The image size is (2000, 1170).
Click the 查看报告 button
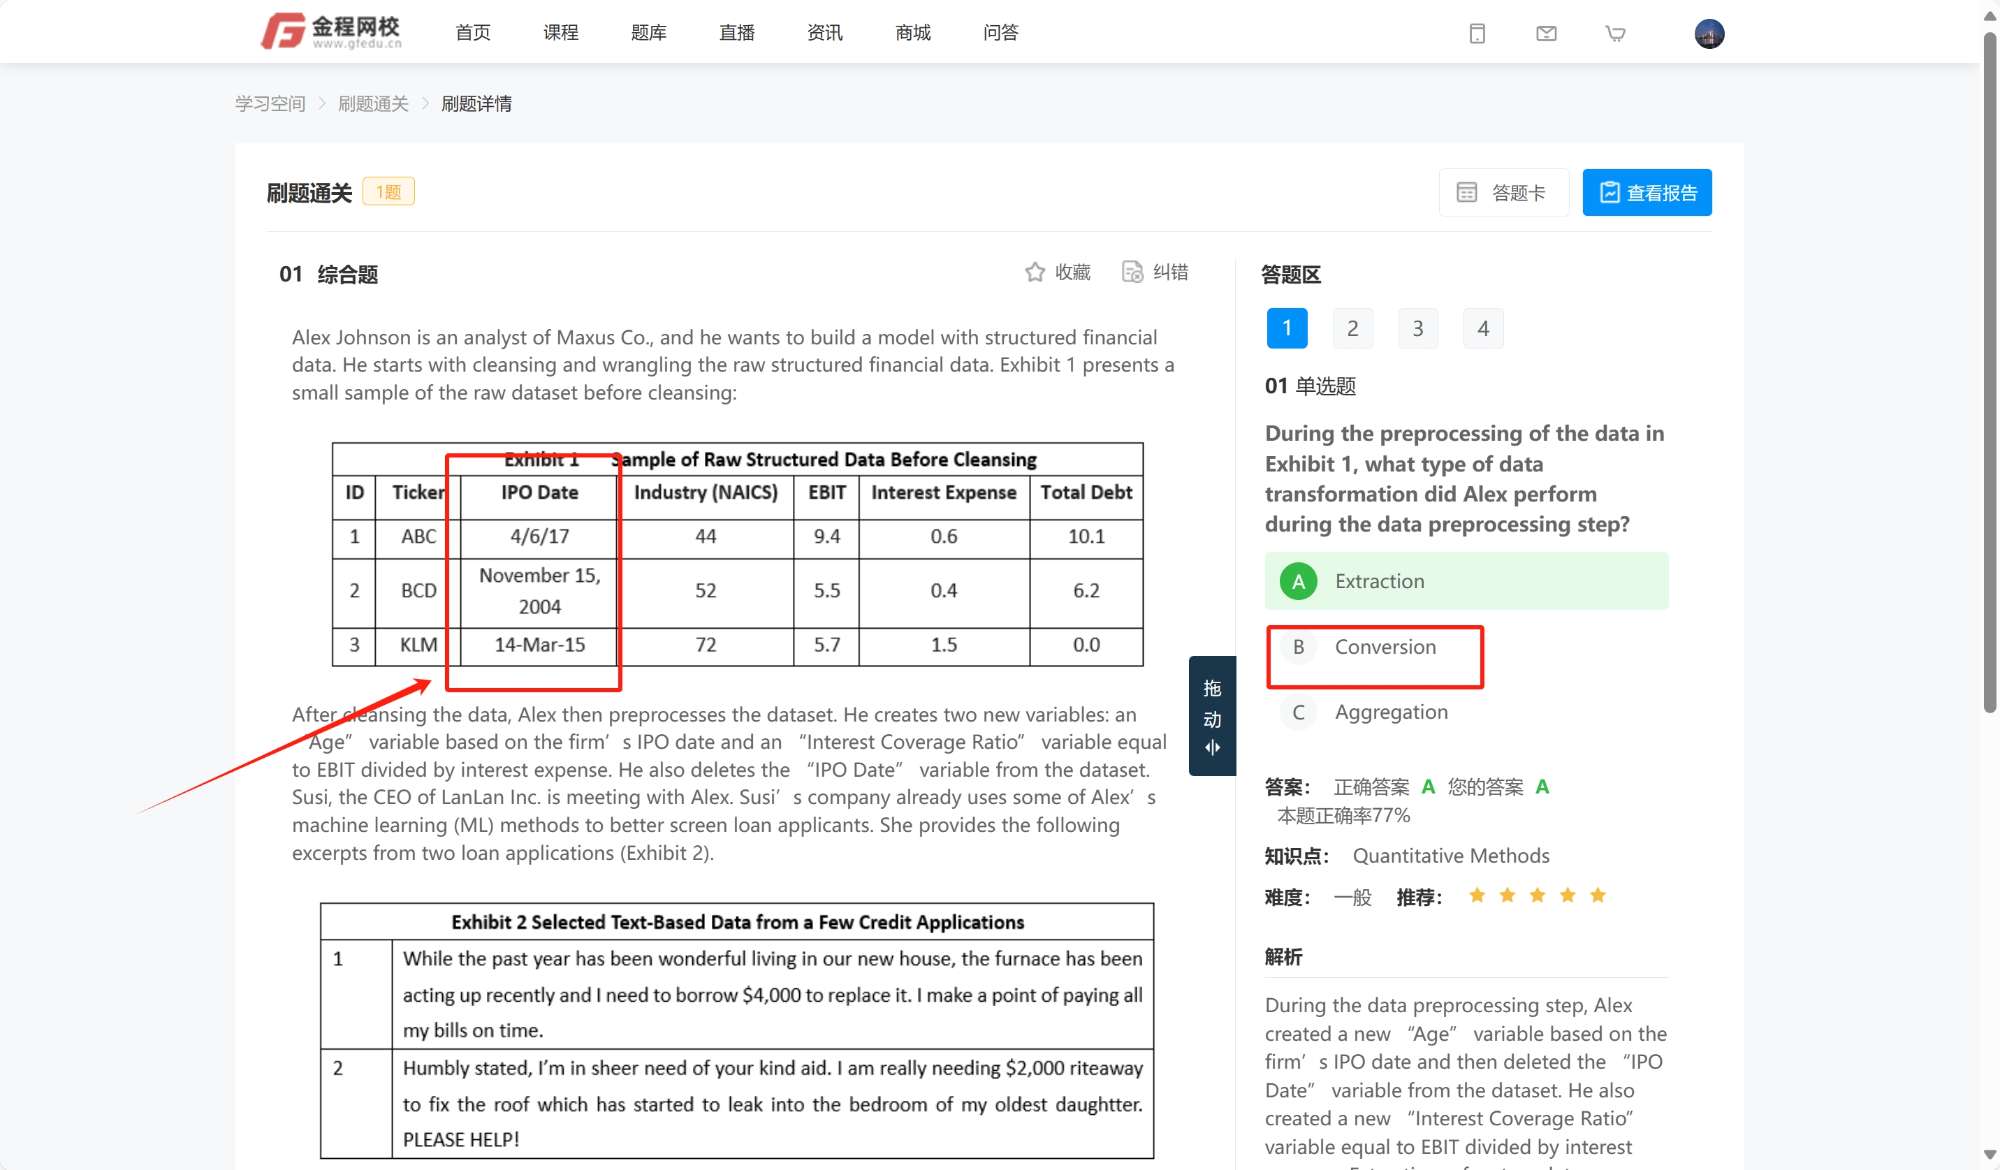tap(1646, 193)
